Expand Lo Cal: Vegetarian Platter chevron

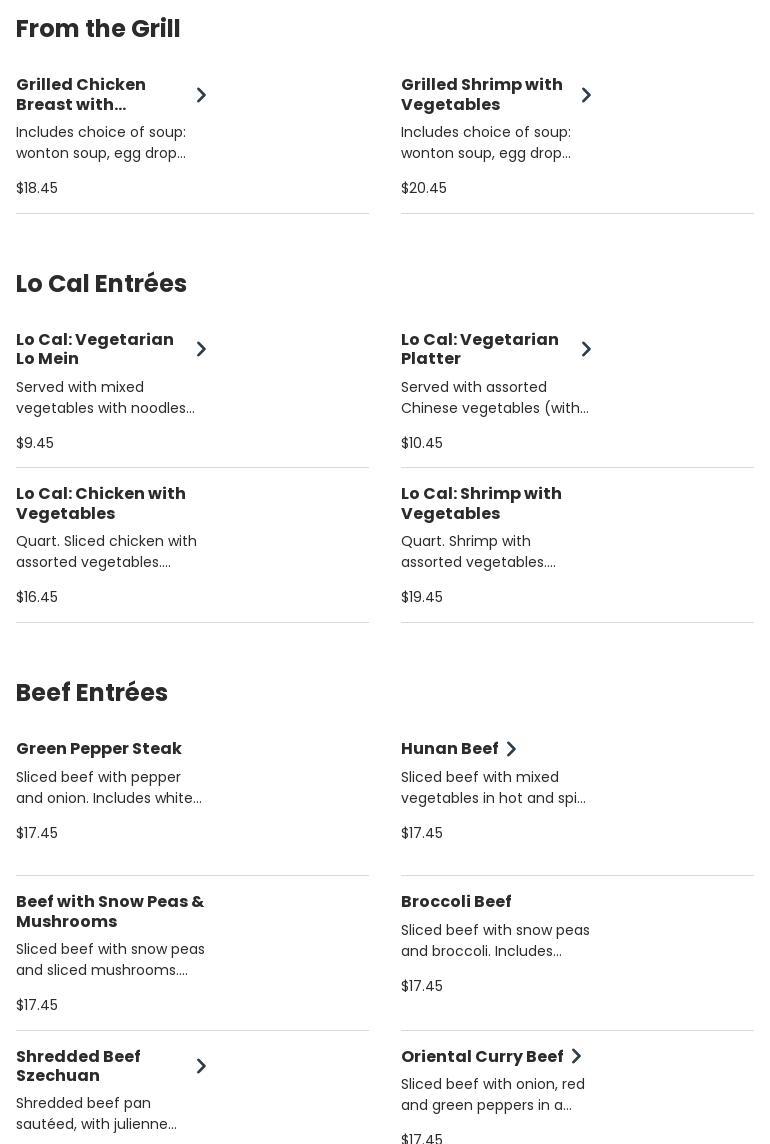(586, 349)
